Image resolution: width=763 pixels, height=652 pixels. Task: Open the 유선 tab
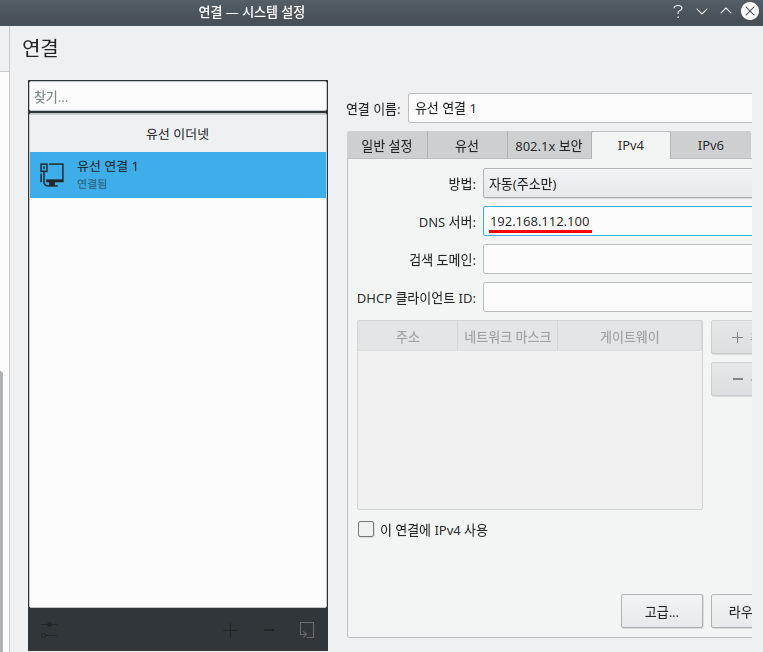point(467,146)
